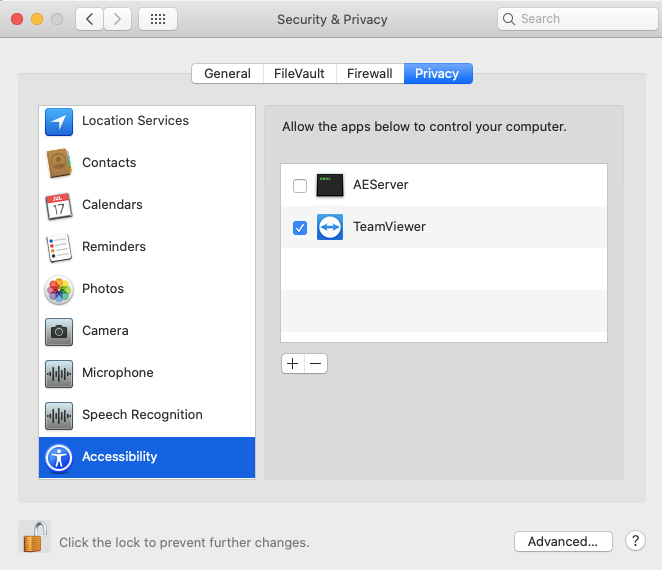Click the Location Services arrow icon
Viewport: 662px width, 570px height.
click(59, 122)
